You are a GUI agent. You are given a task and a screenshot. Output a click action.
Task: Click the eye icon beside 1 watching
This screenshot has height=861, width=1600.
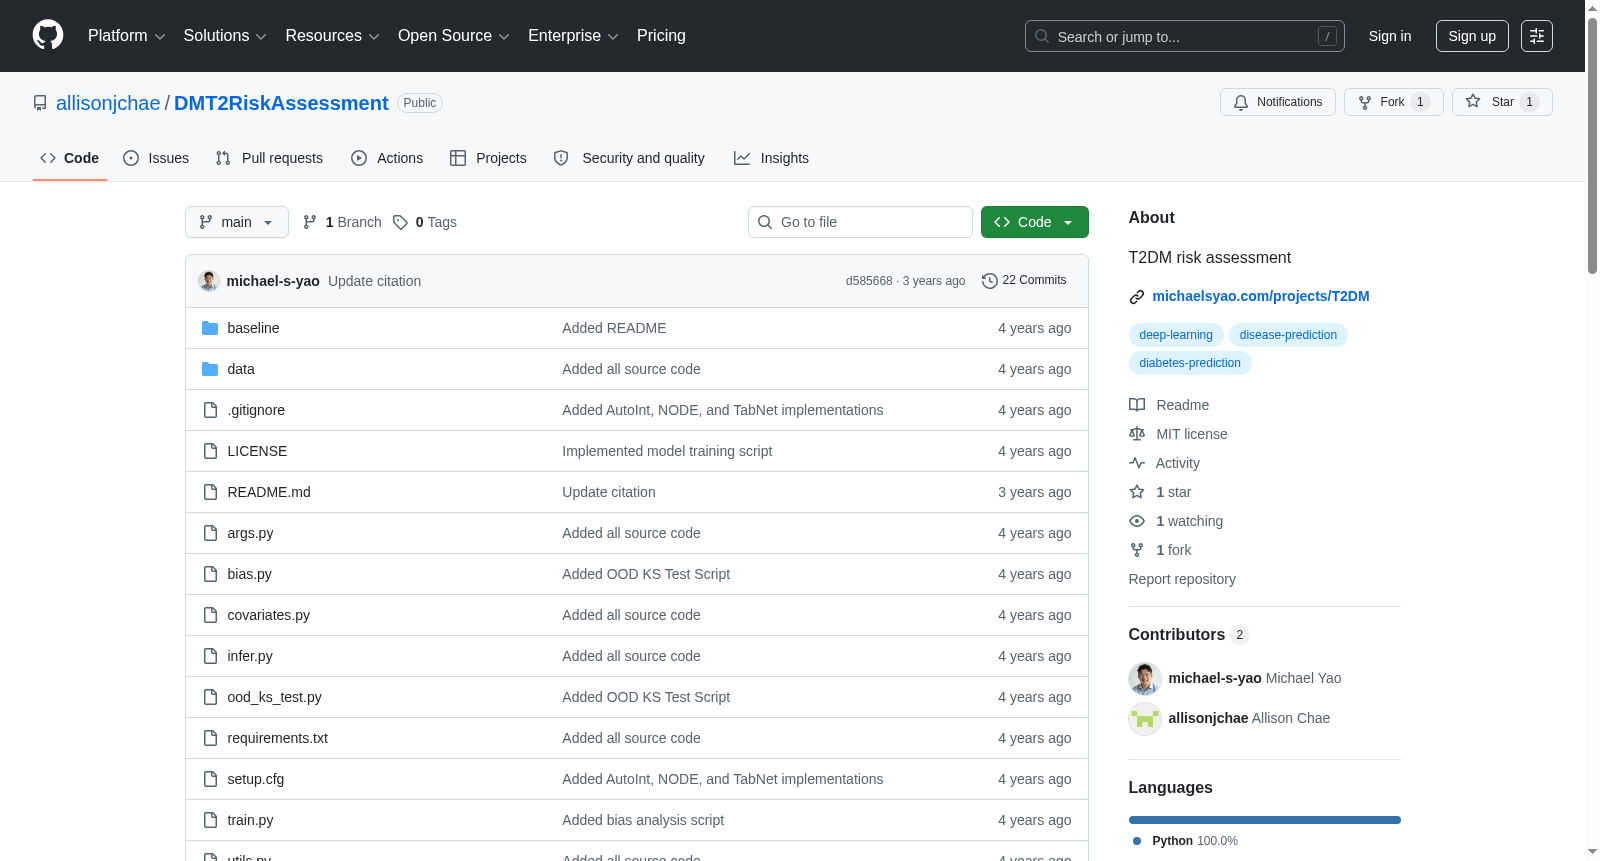(1137, 521)
